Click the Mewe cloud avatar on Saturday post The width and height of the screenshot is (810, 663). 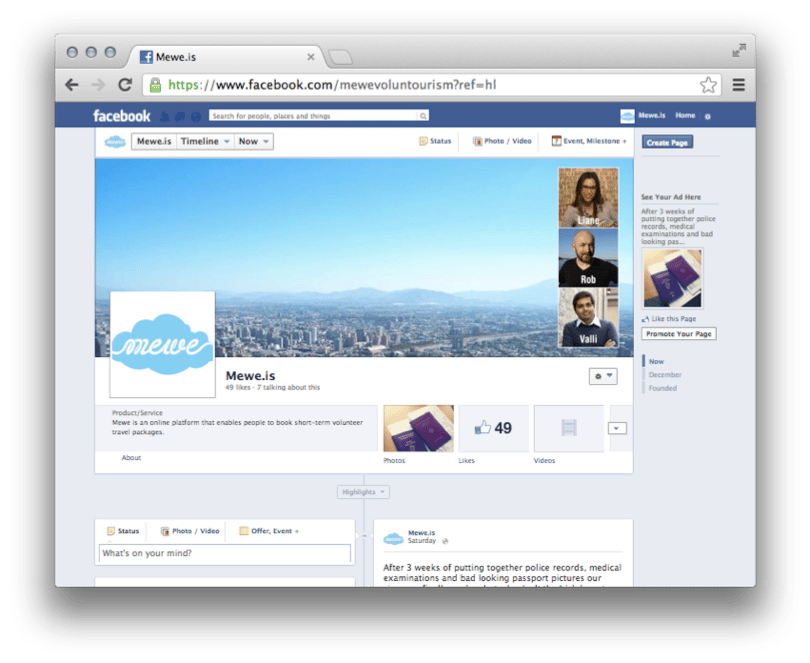coord(393,539)
